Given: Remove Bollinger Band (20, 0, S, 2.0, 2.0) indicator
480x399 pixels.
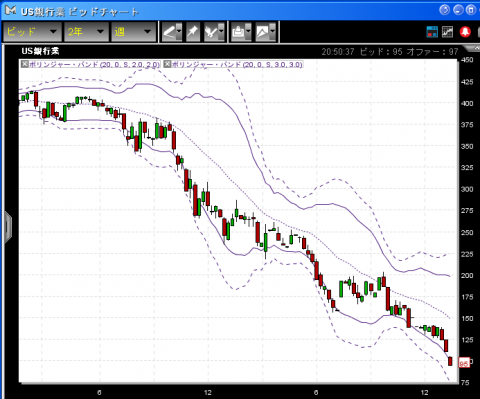Looking at the screenshot, I should pos(25,64).
